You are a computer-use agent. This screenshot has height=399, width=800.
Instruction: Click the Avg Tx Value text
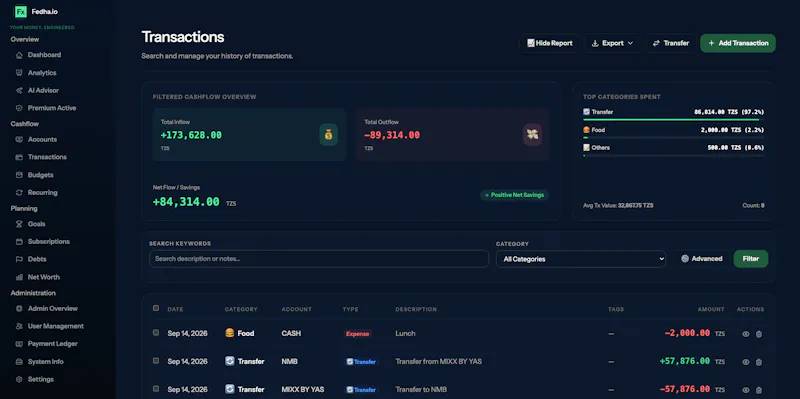pyautogui.click(x=618, y=206)
